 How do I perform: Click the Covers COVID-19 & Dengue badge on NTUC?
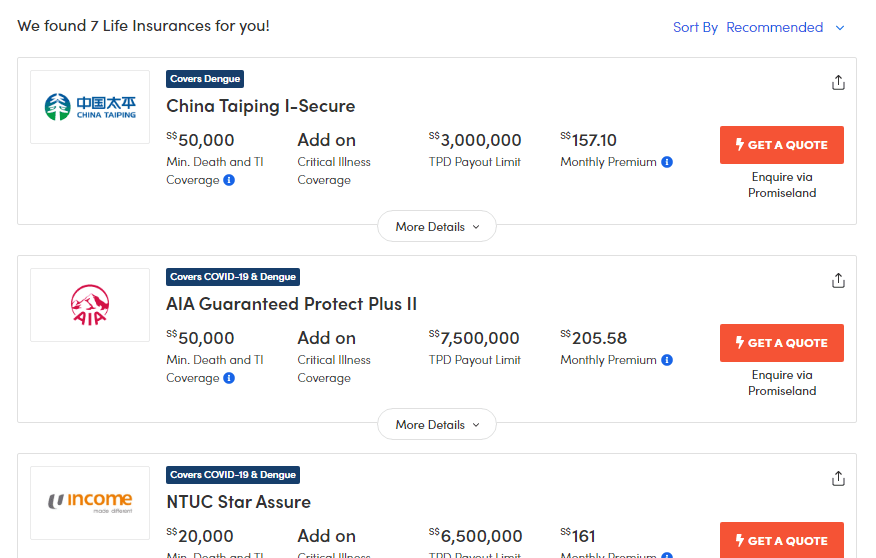click(233, 475)
